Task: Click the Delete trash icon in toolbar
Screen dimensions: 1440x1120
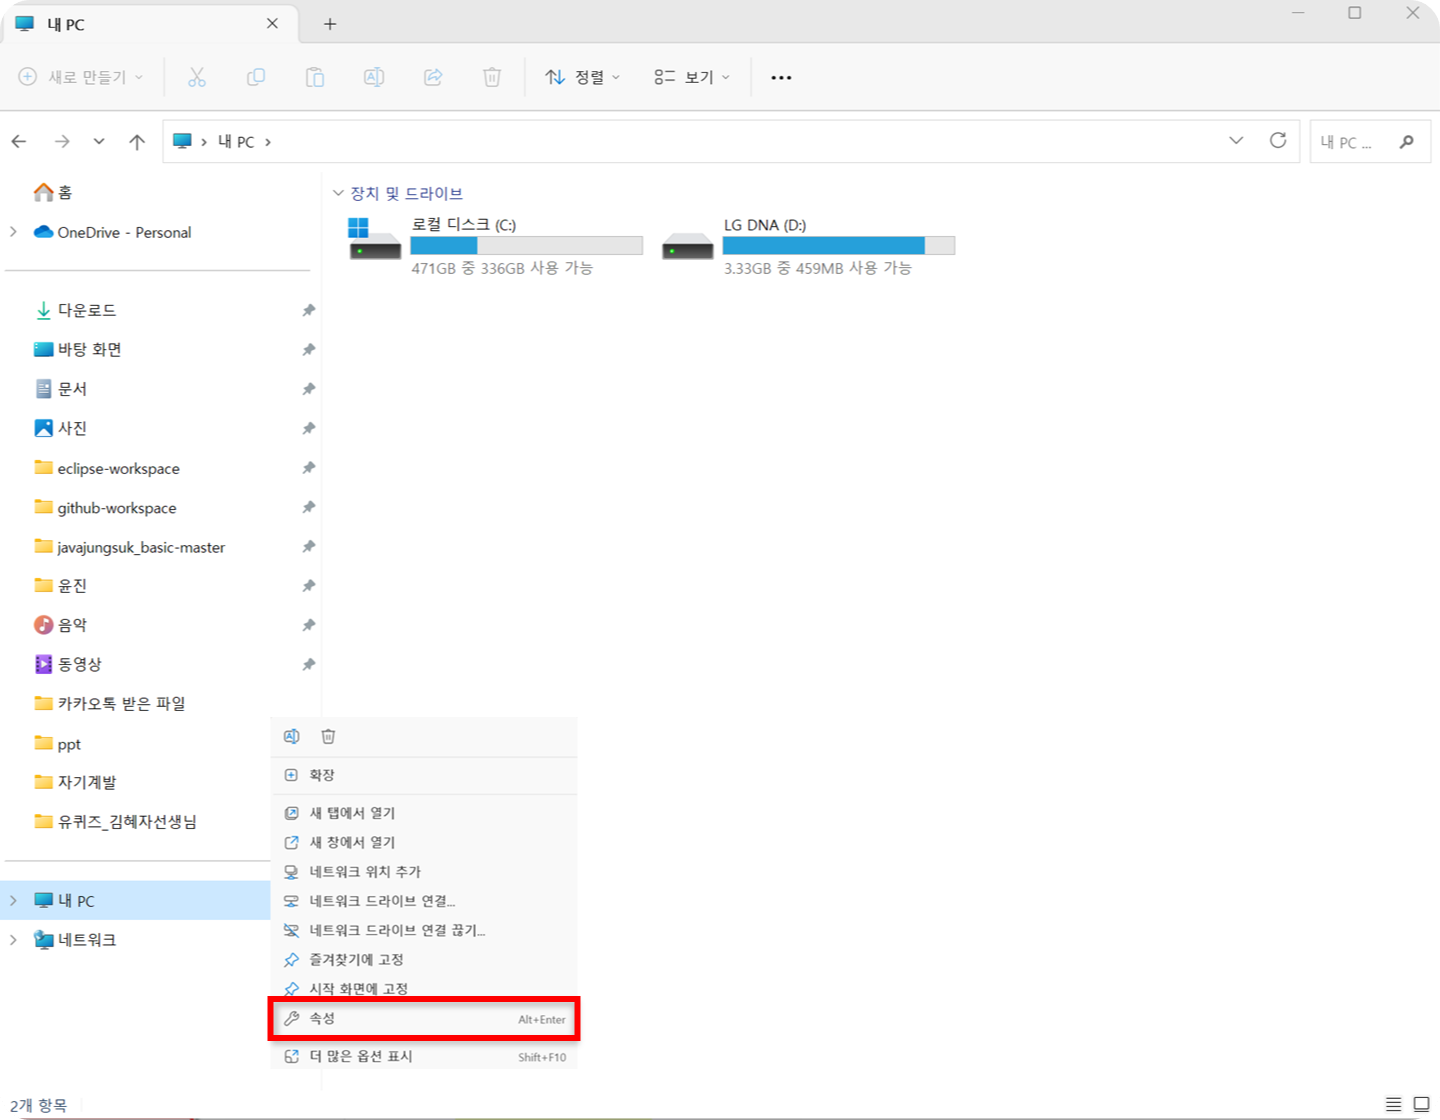Action: [x=492, y=77]
